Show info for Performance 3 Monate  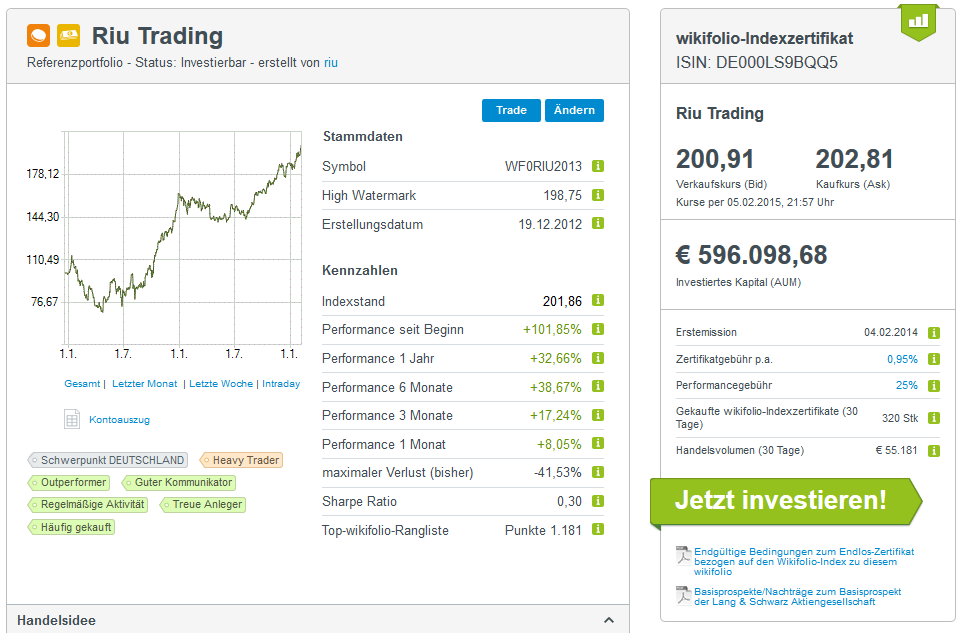pos(598,415)
